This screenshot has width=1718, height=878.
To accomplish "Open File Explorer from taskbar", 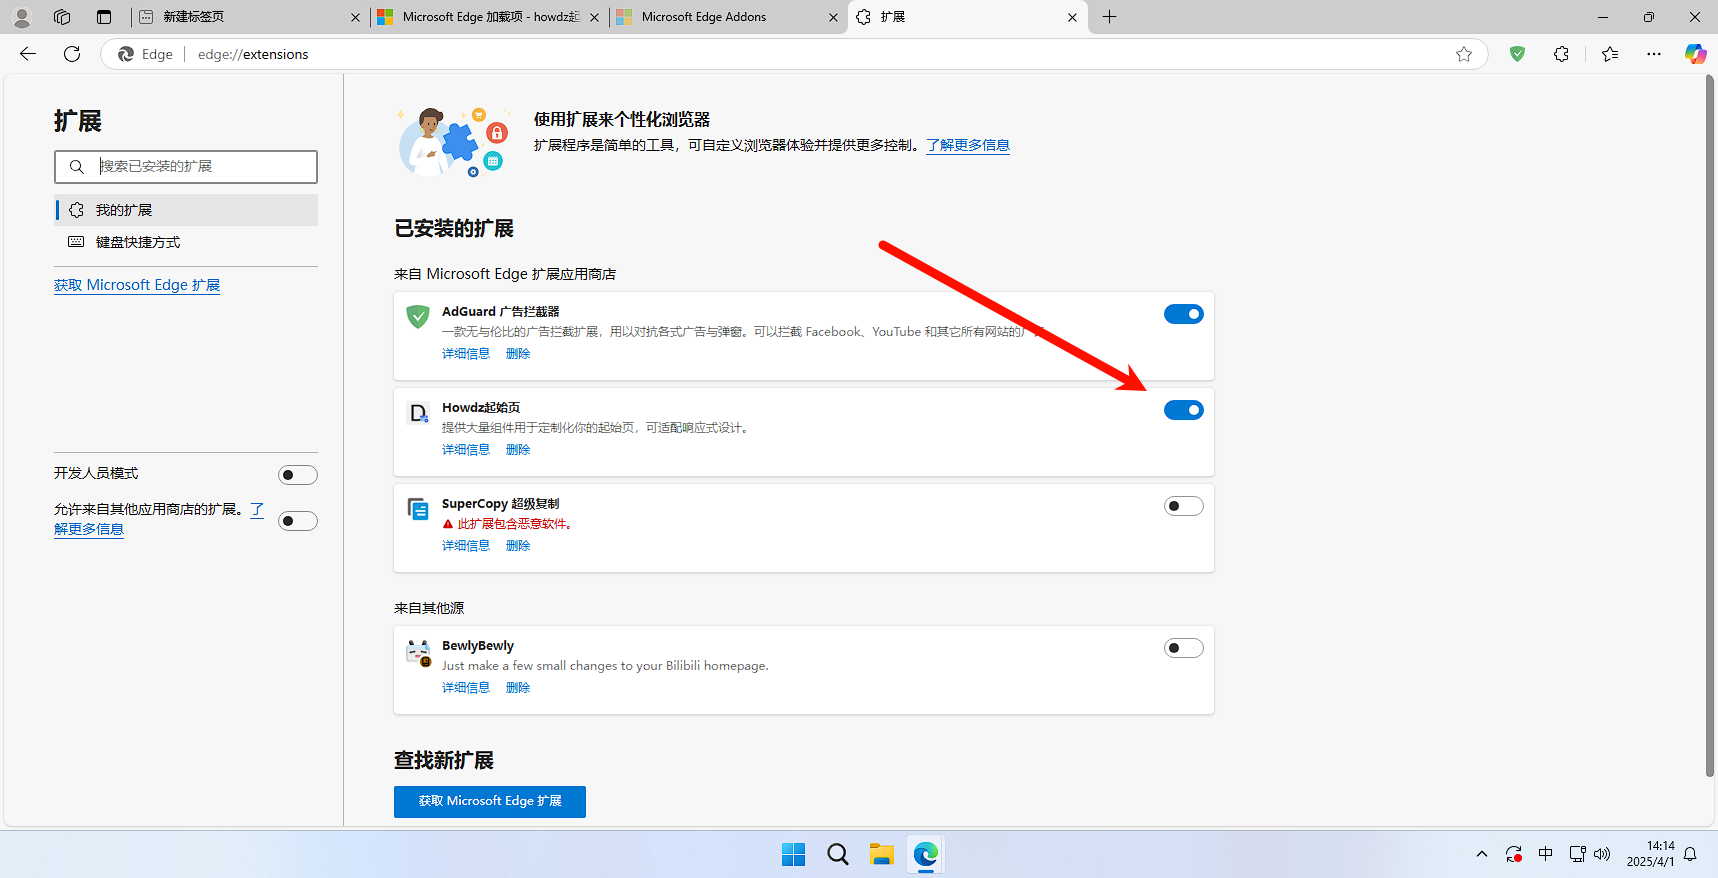I will click(x=881, y=854).
